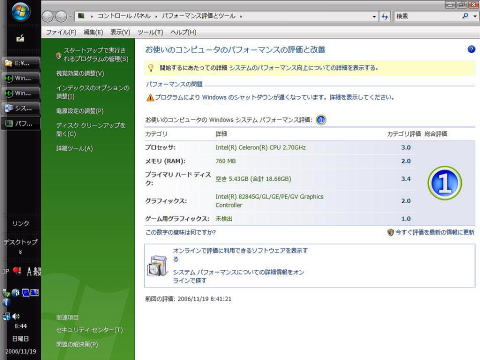480x360 pixels.
Task: Click 'この数字の意味は何ですか?' link
Action: 180,232
